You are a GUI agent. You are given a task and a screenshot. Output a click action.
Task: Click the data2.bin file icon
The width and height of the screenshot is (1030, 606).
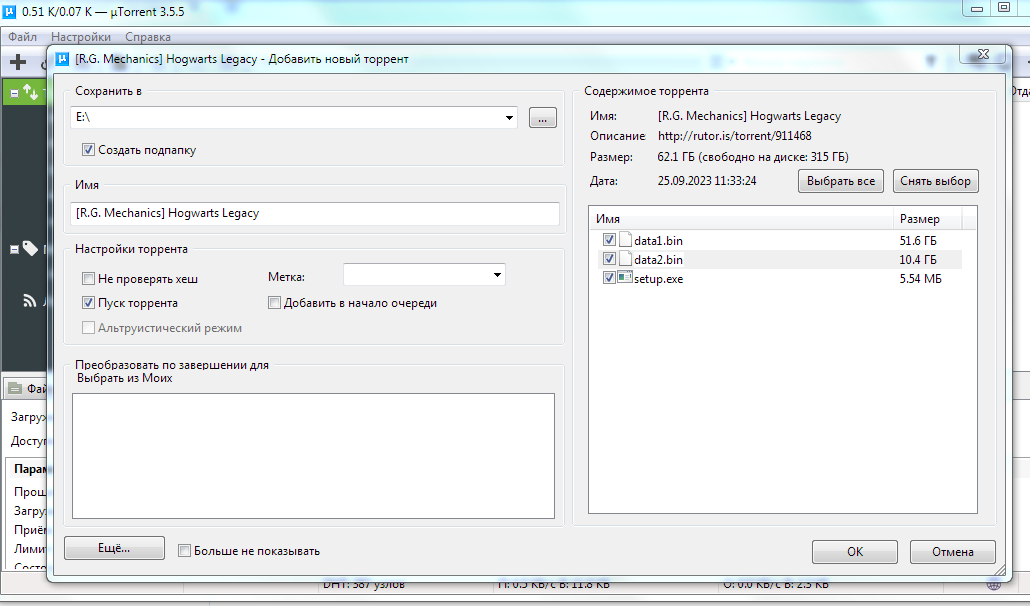625,259
